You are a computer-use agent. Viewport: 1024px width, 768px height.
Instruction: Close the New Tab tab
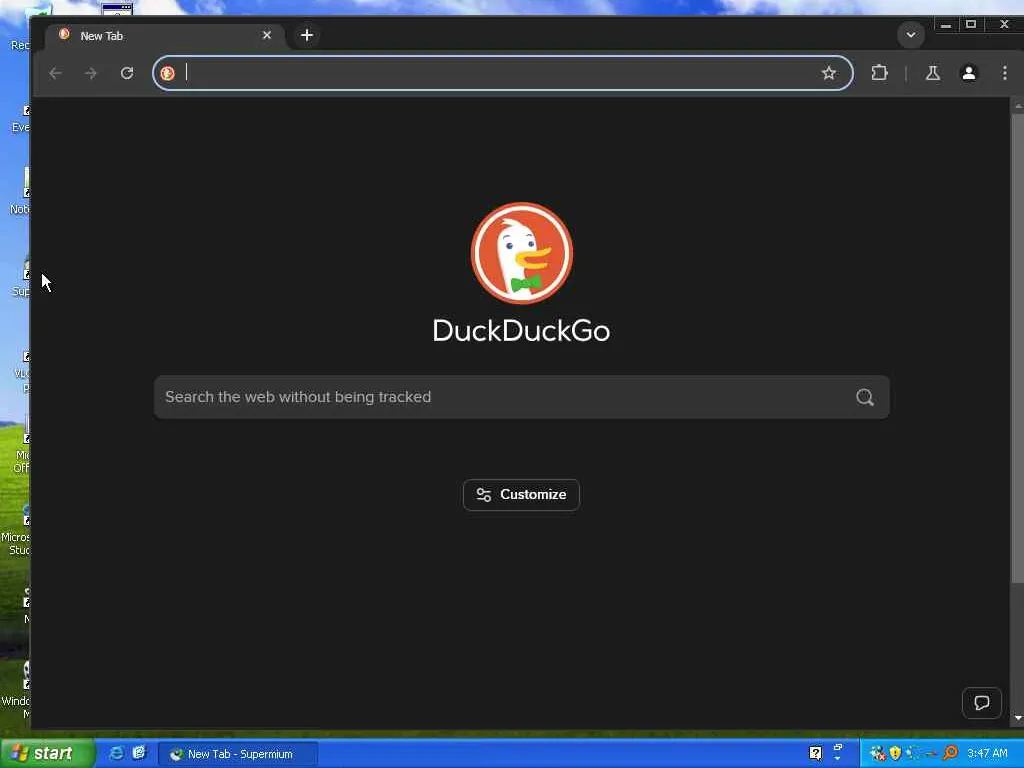[x=266, y=35]
